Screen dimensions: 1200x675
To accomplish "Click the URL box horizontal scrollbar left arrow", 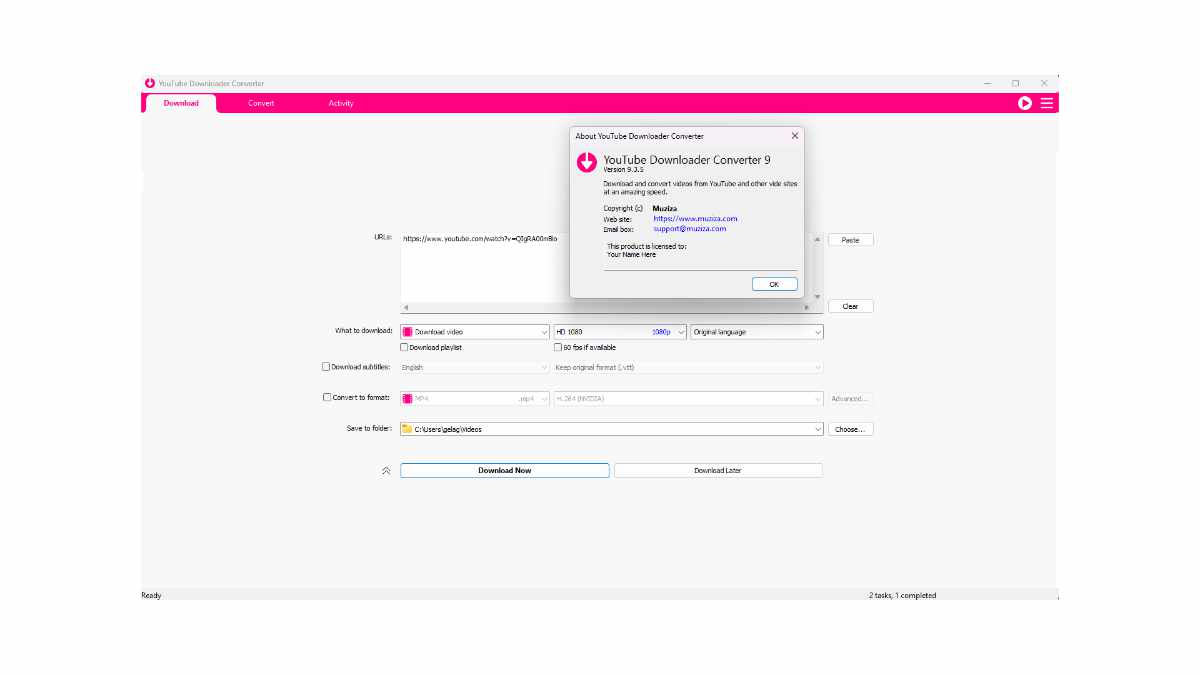I will [405, 307].
